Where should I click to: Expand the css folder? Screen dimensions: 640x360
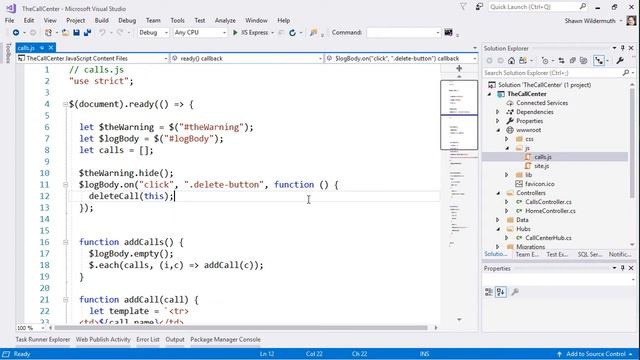tap(507, 139)
